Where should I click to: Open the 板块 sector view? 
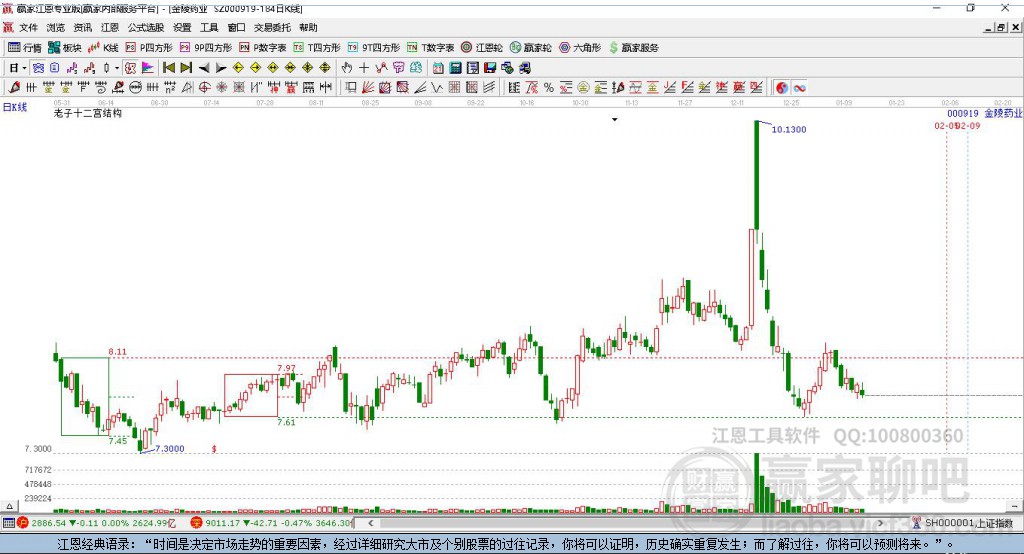click(65, 48)
